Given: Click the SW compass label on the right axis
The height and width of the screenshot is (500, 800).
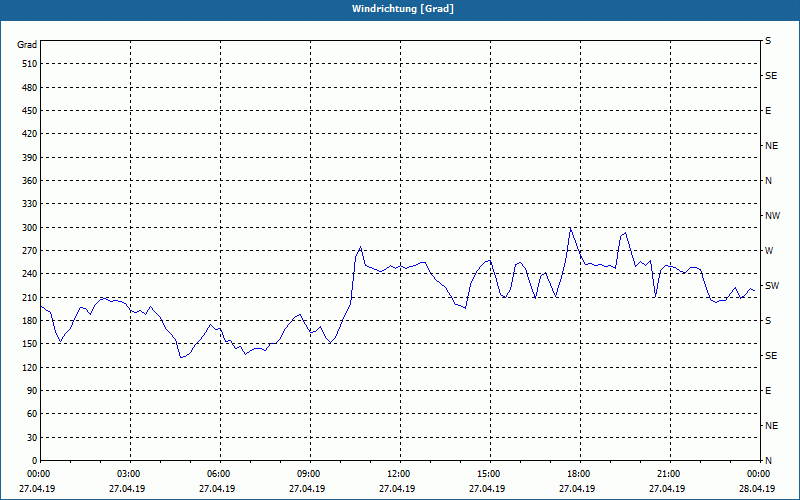Looking at the screenshot, I should (x=772, y=286).
